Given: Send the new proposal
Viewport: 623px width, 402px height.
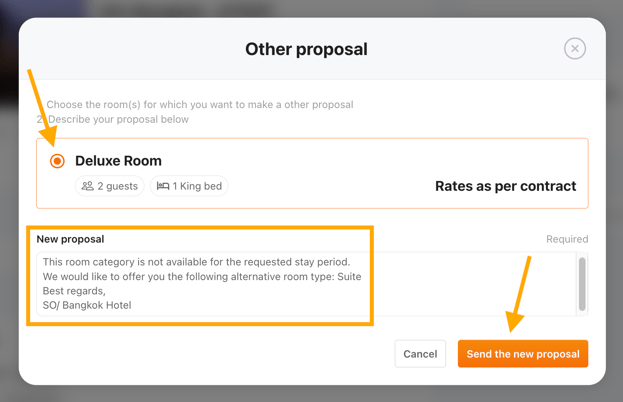Looking at the screenshot, I should coord(523,354).
